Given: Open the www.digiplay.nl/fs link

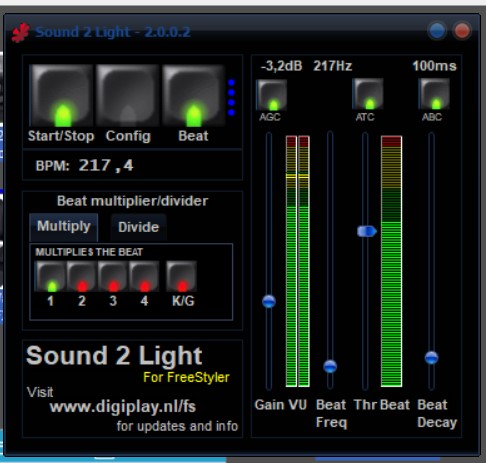Looking at the screenshot, I should [x=123, y=407].
